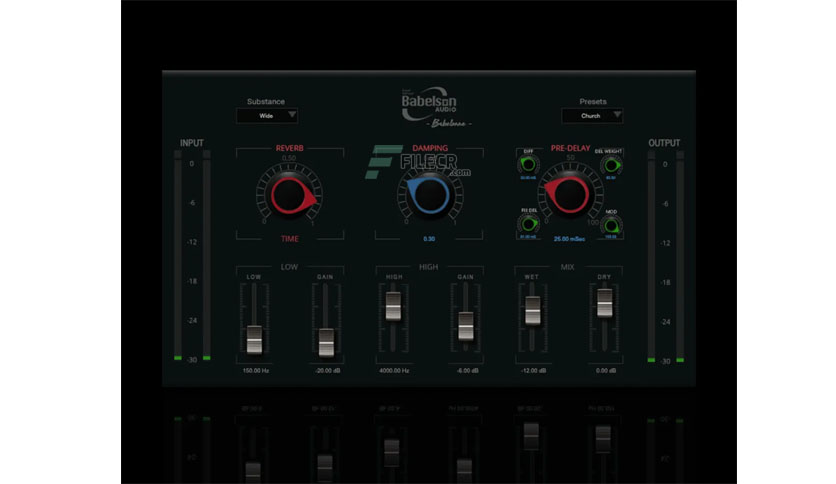Open the Presets dropdown showing Church

coord(592,116)
